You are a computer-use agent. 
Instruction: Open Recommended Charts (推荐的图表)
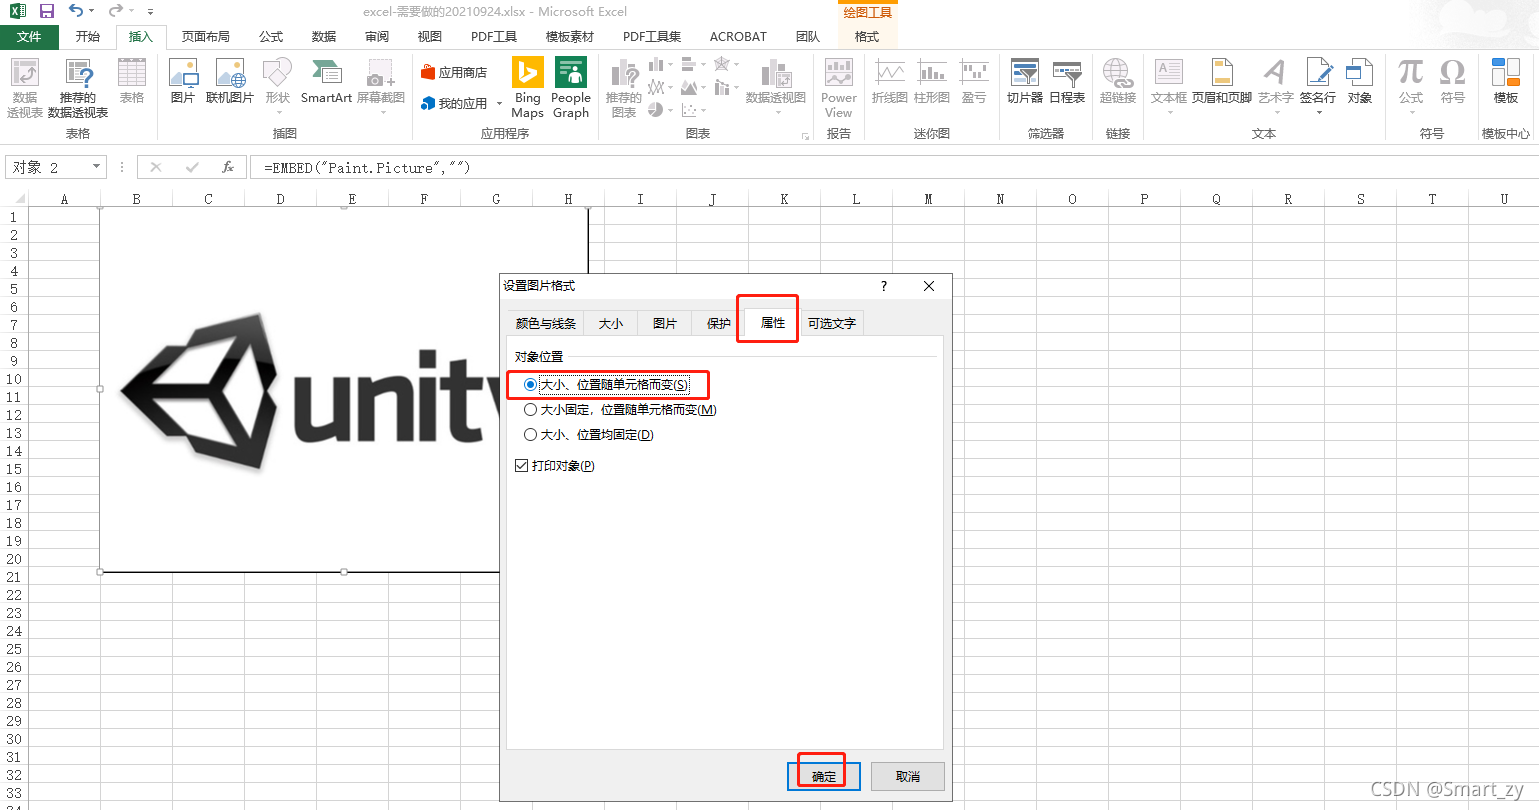coord(624,88)
